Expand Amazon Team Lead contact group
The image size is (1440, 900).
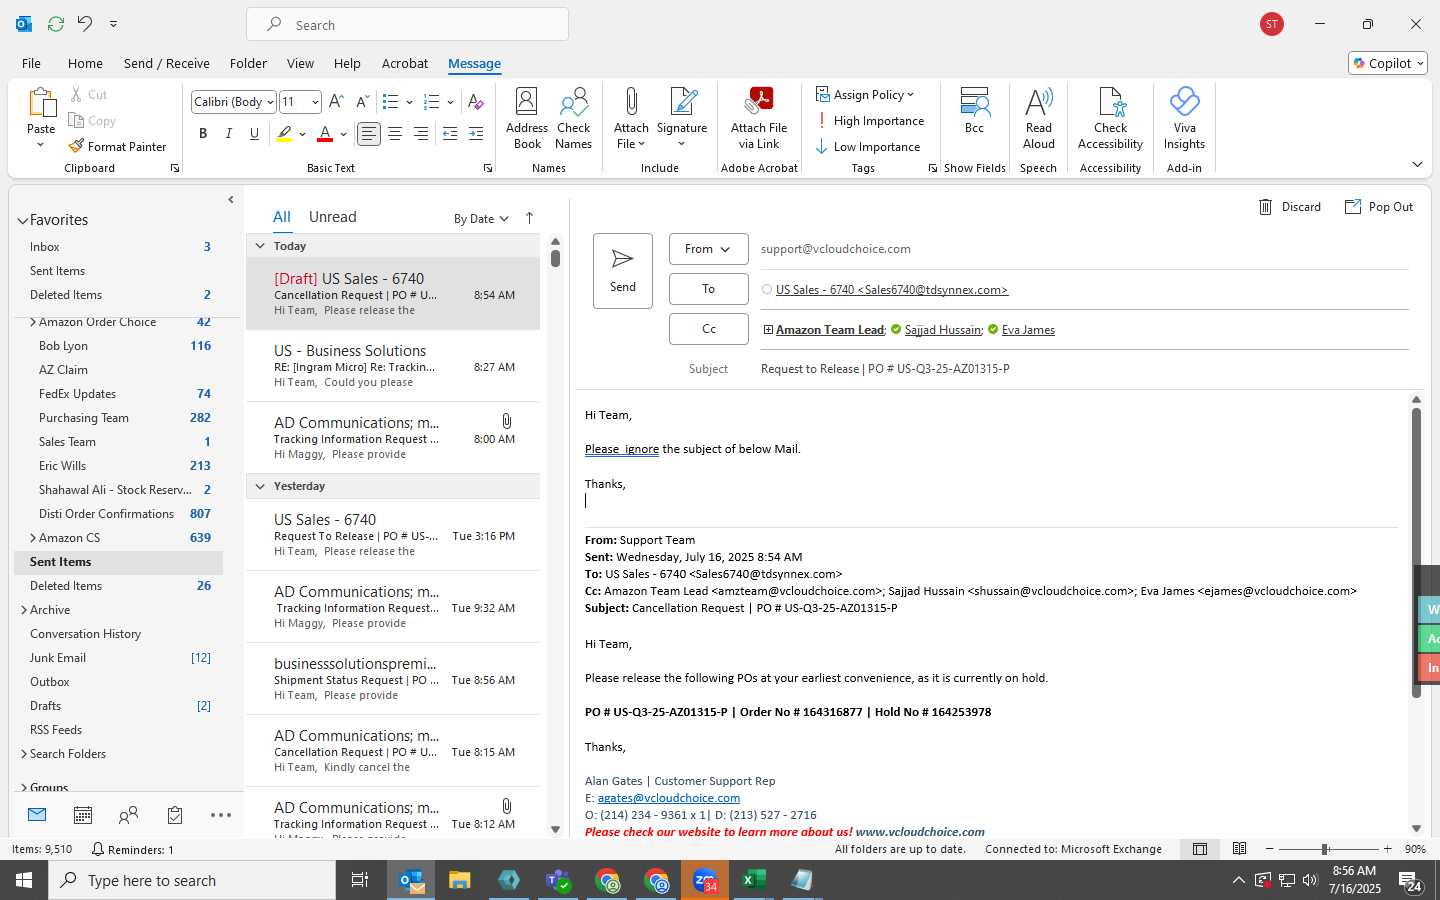768,330
